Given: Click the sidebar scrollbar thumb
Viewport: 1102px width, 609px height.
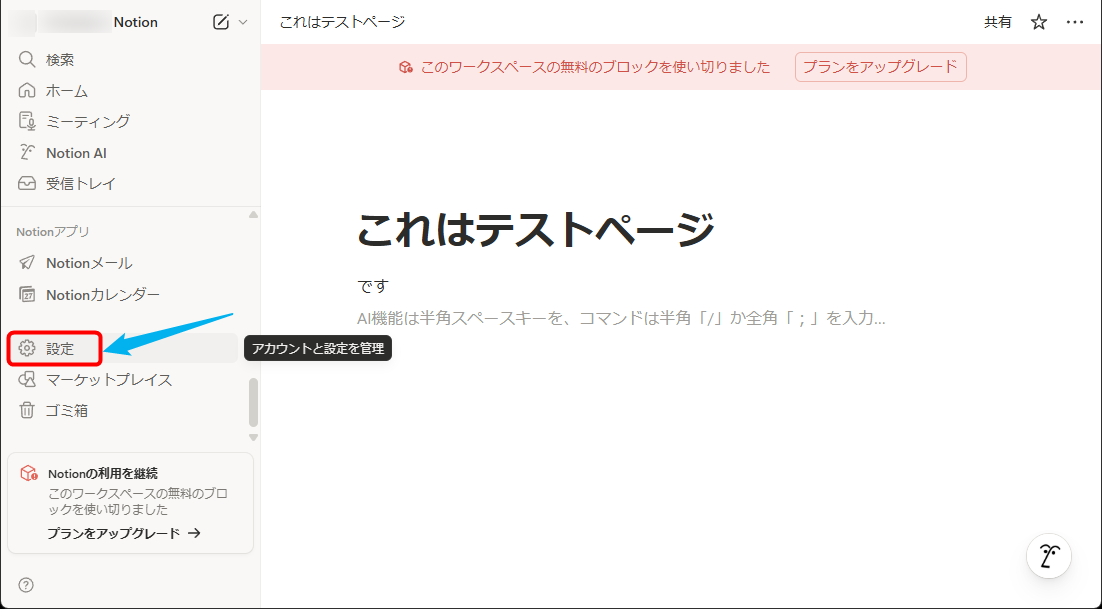Looking at the screenshot, I should [x=253, y=402].
